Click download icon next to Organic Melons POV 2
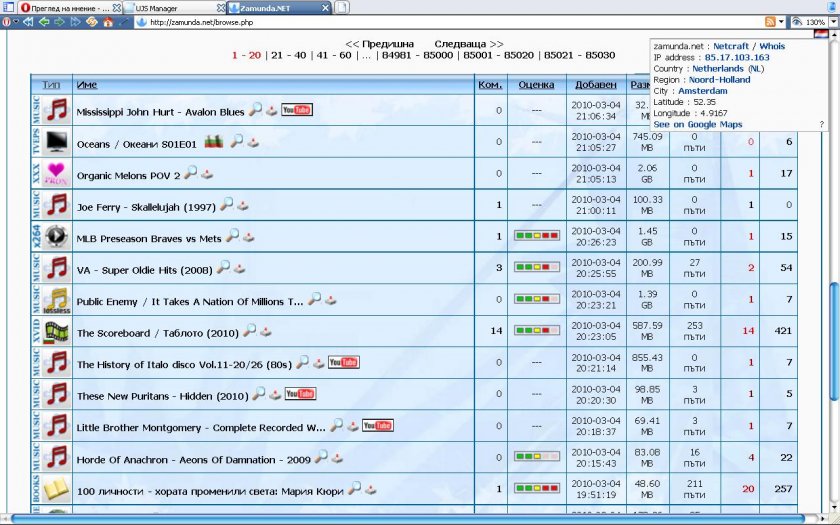Viewport: 840px width, 525px height. 207,174
